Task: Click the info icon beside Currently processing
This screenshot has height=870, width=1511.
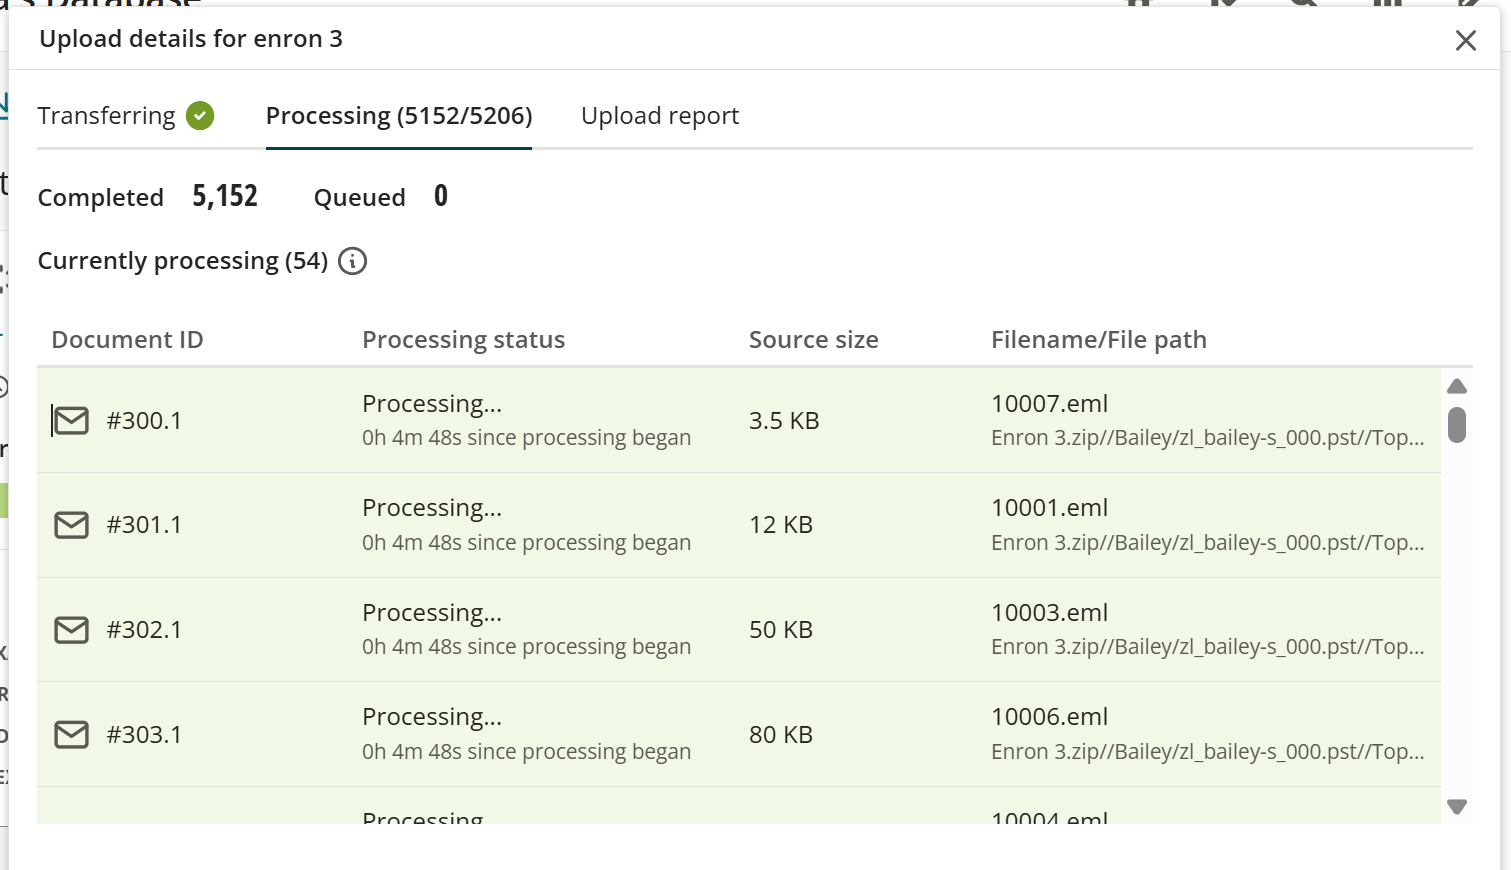Action: (352, 261)
